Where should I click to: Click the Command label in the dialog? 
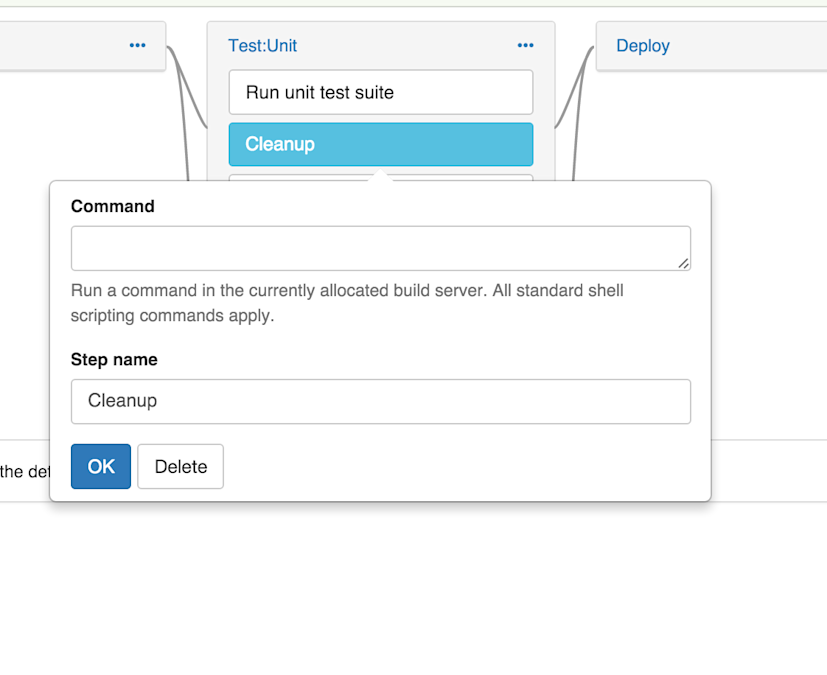pos(112,206)
